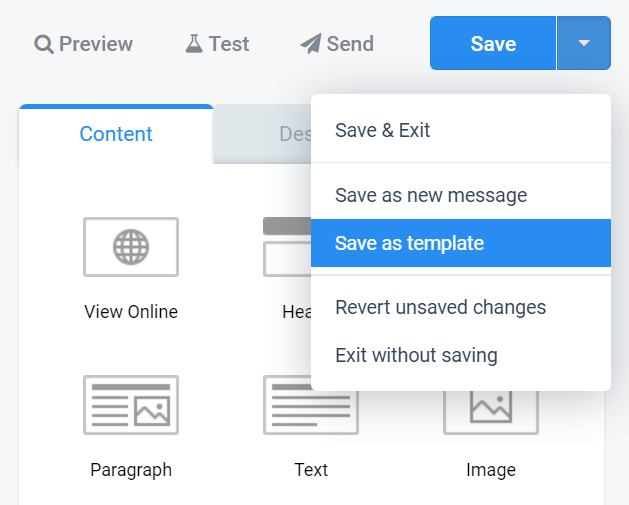The height and width of the screenshot is (505, 629).
Task: Select Save as template option
Action: point(461,243)
